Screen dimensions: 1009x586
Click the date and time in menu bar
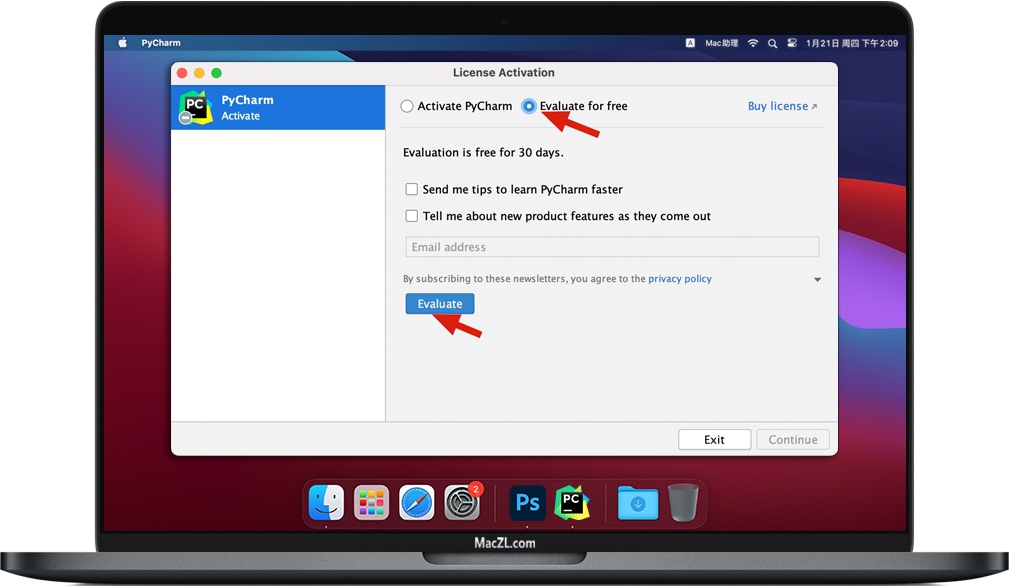tap(852, 43)
